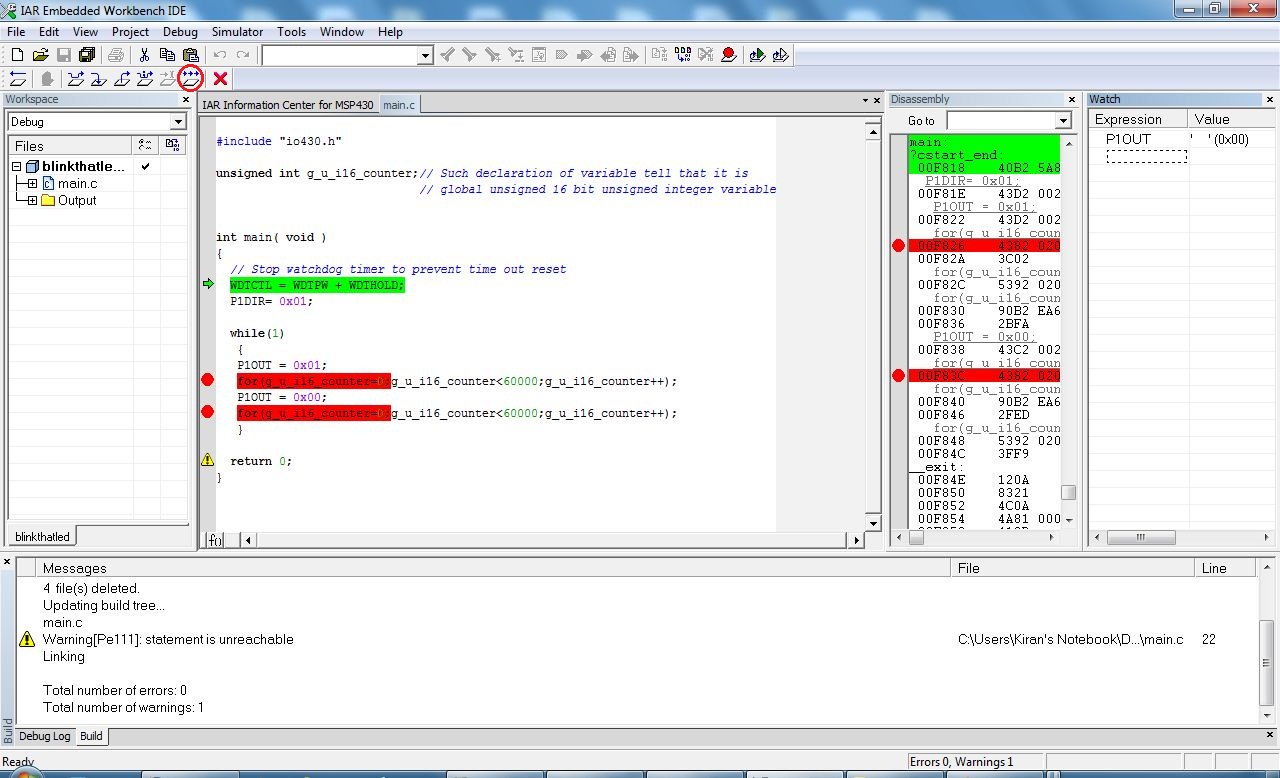The width and height of the screenshot is (1280, 778).
Task: Close the Disassembly panel
Action: click(1073, 100)
